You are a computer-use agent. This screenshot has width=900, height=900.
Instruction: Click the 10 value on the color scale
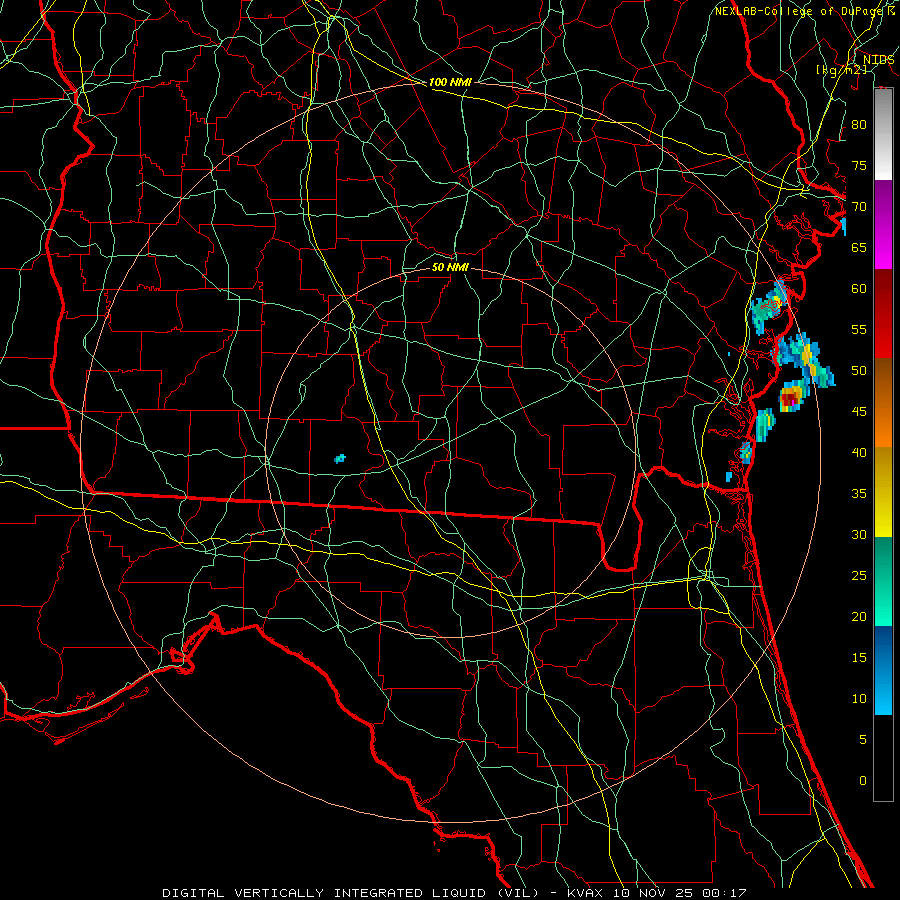click(859, 699)
